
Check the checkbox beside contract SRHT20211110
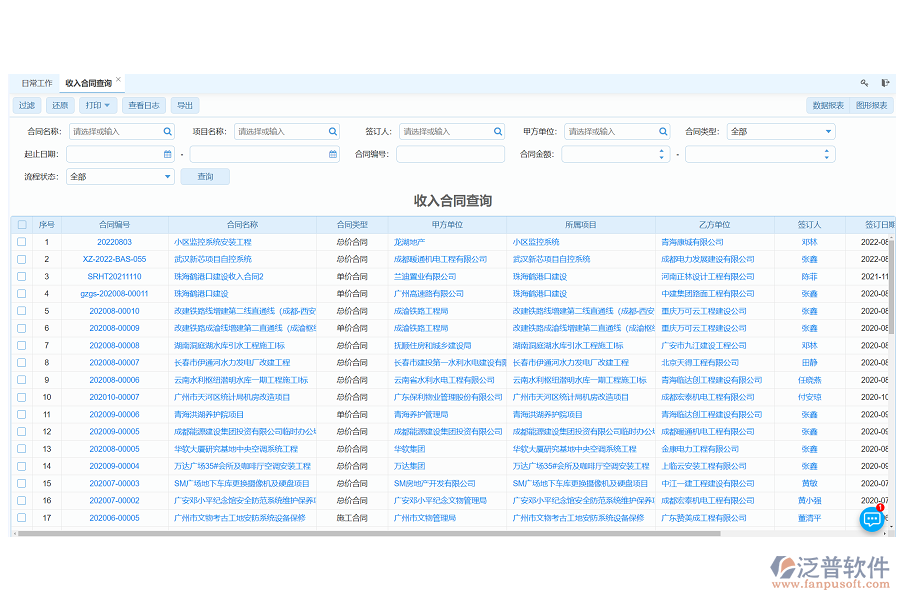[22, 276]
